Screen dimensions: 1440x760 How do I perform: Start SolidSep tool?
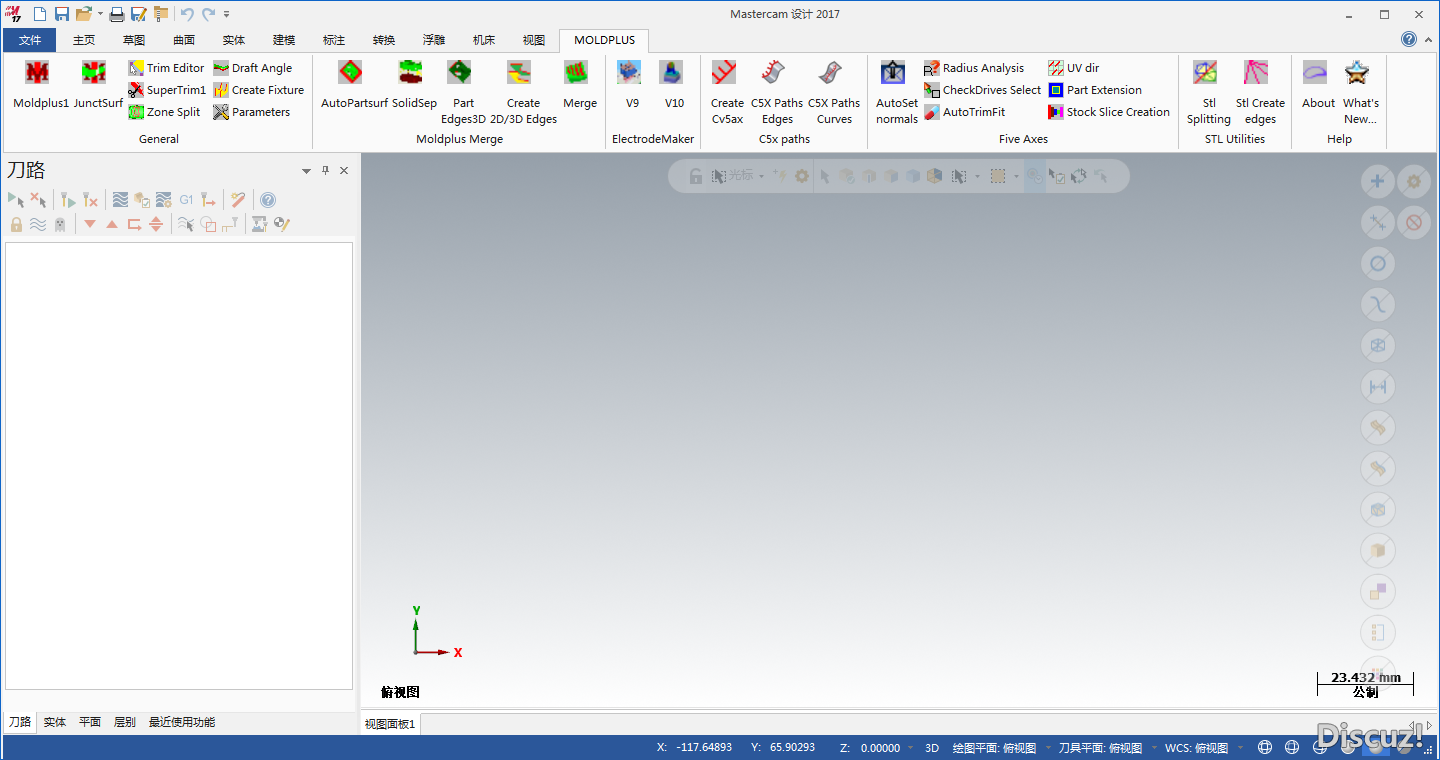tap(414, 85)
